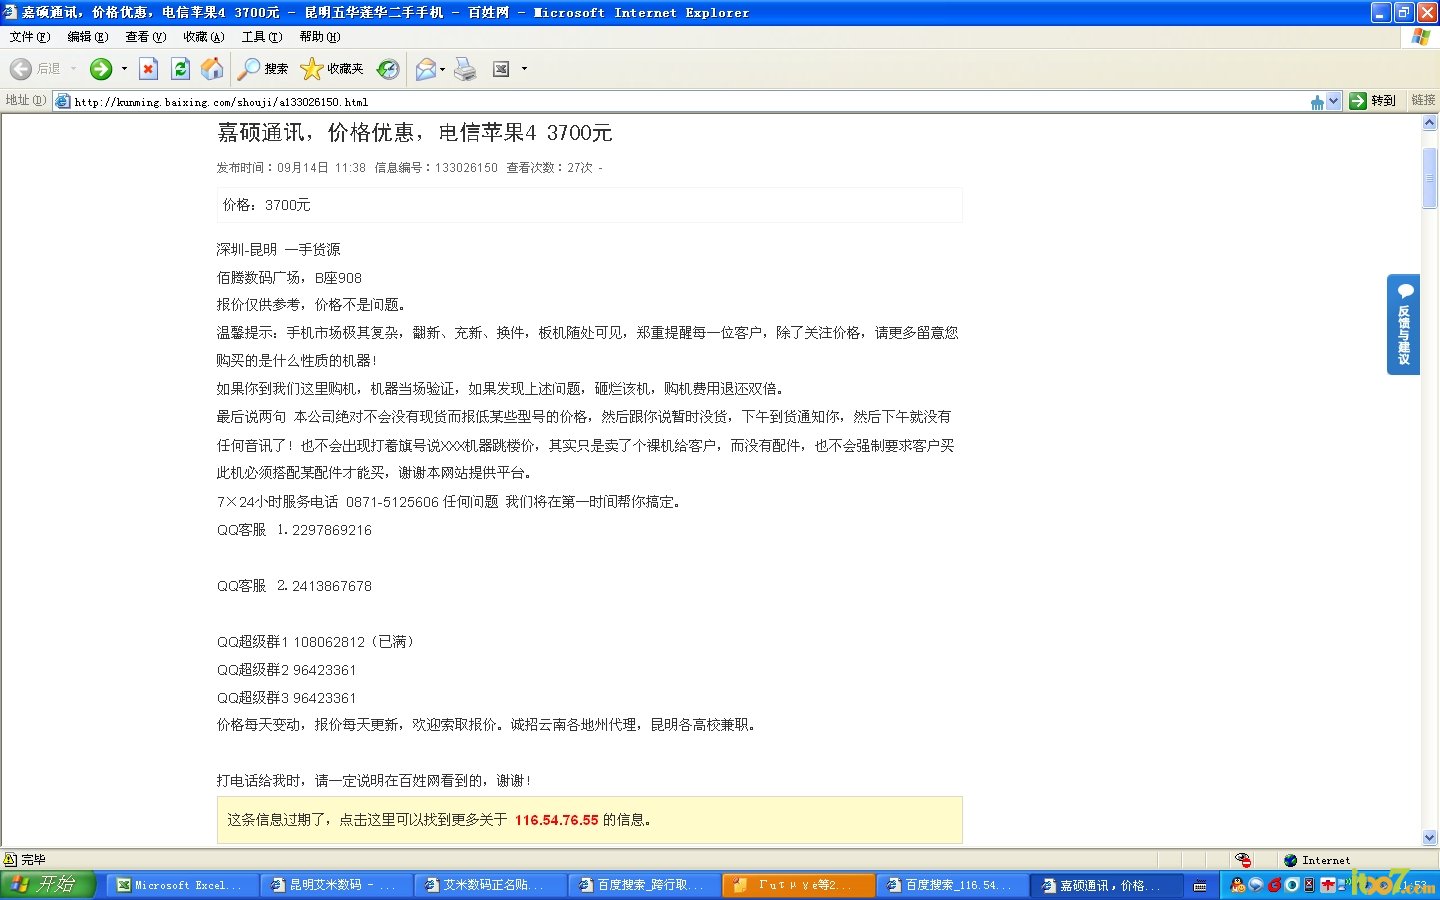The image size is (1440, 900).
Task: Click the Windows flag logo throbber
Action: pos(1420,37)
